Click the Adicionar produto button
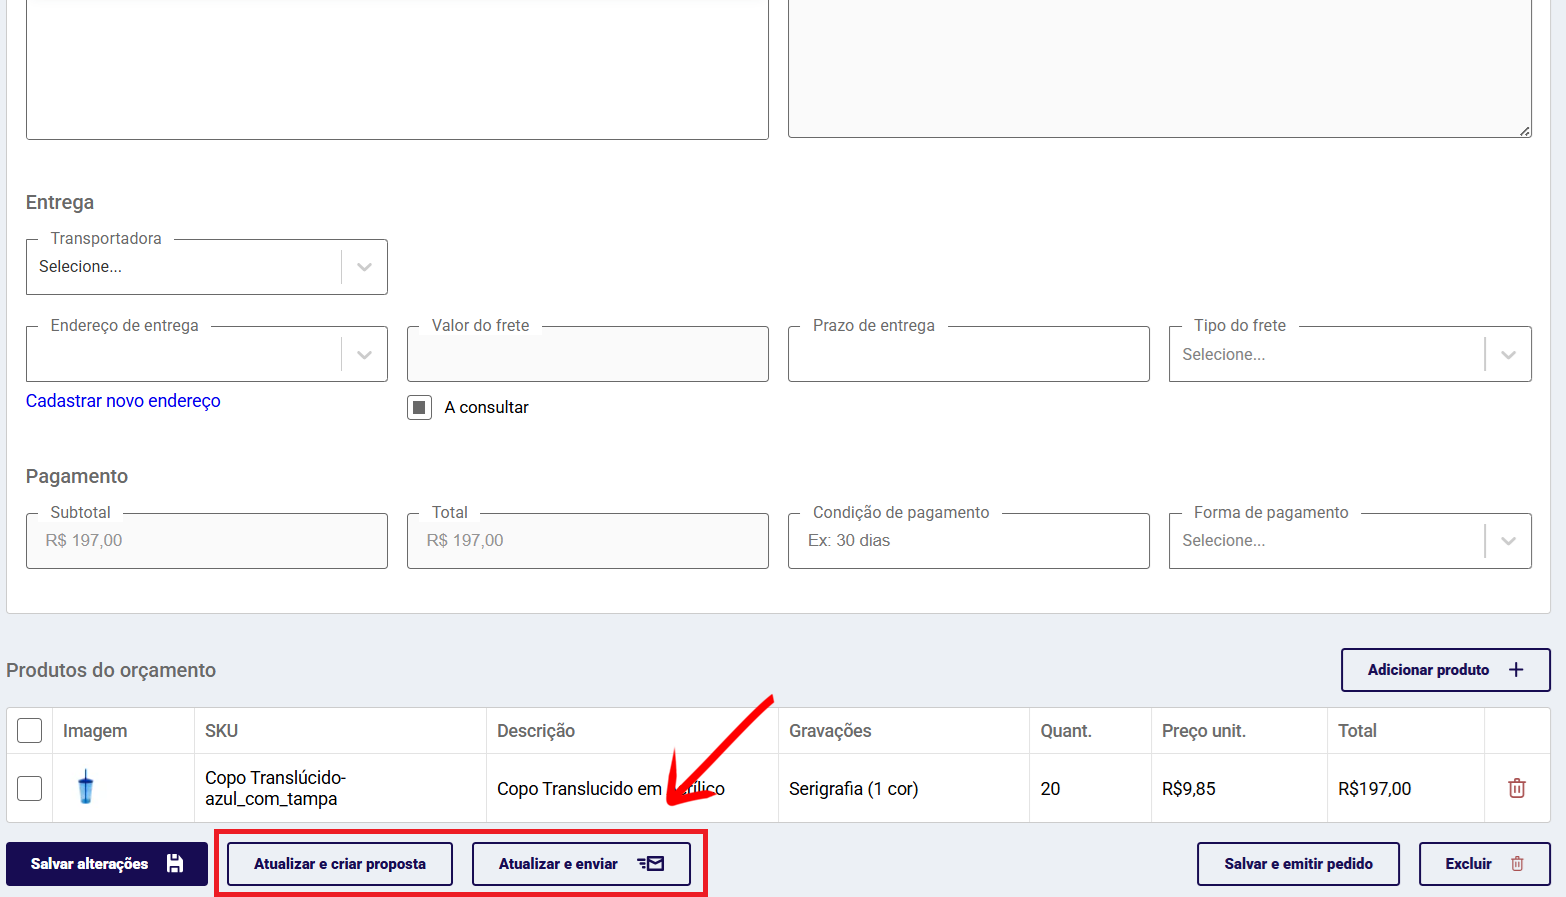This screenshot has height=897, width=1566. pyautogui.click(x=1446, y=670)
